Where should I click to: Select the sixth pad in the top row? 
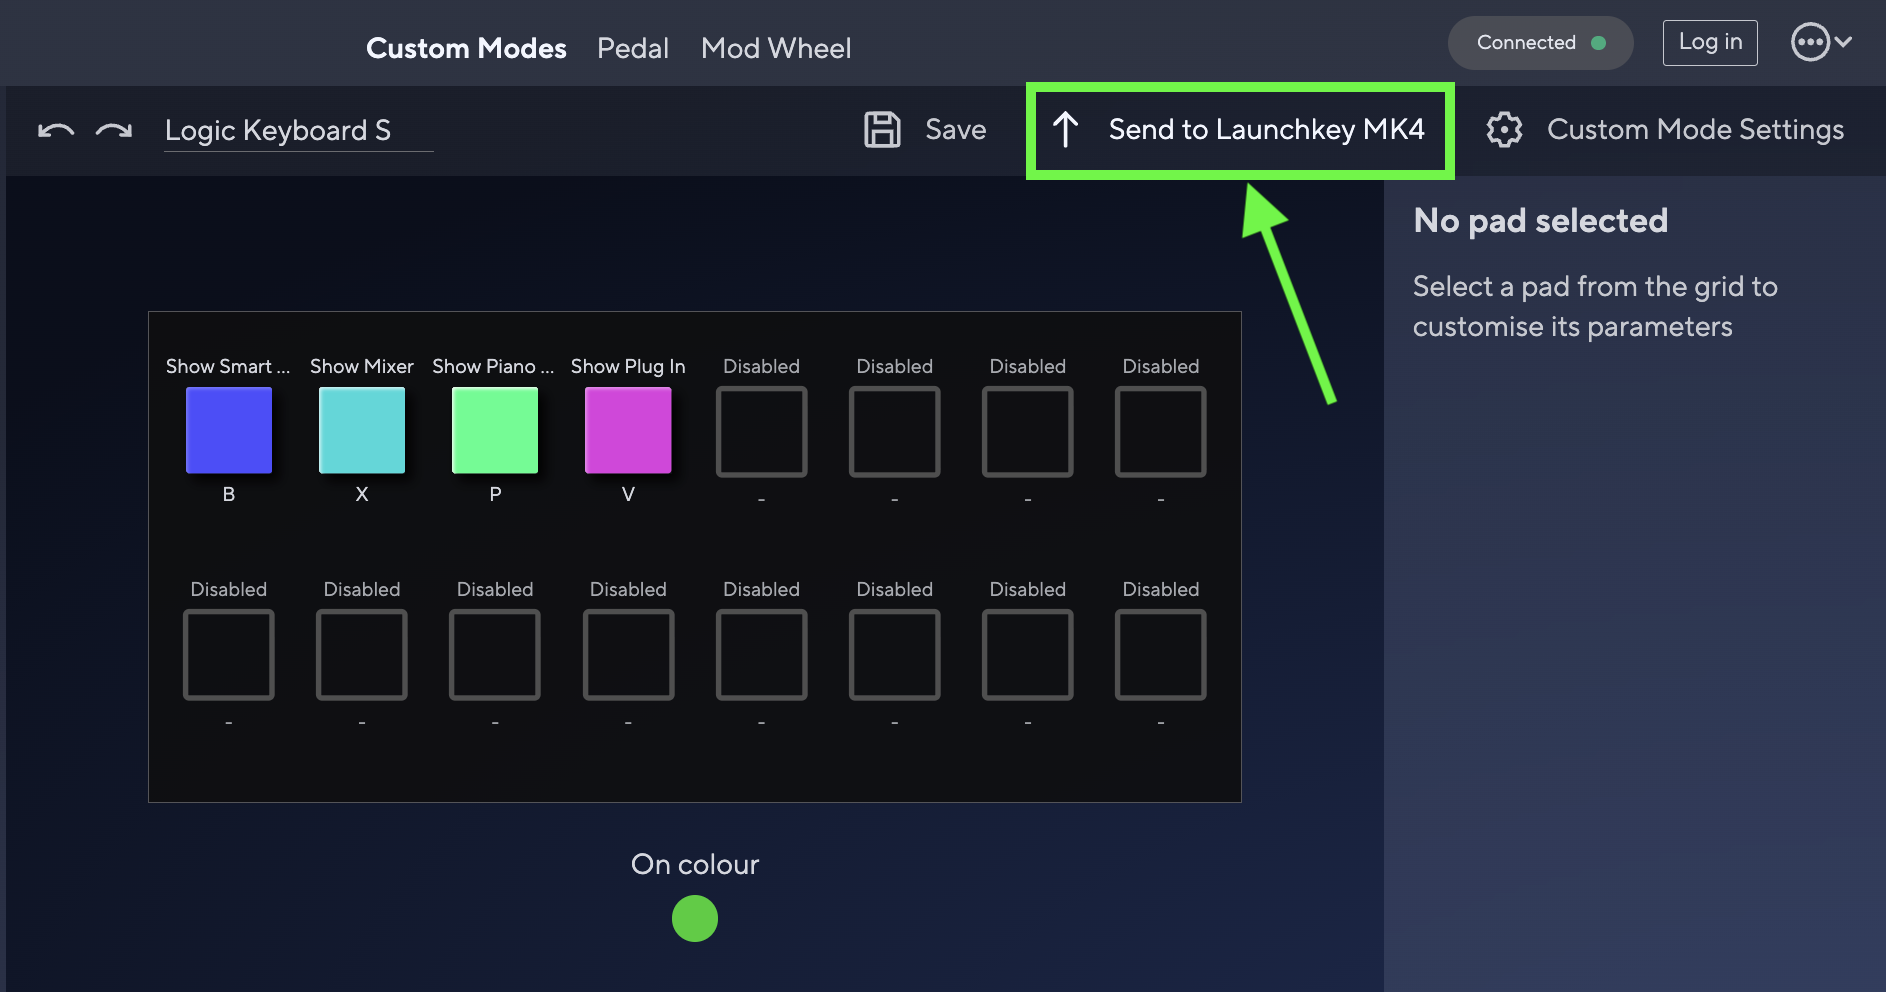click(895, 431)
